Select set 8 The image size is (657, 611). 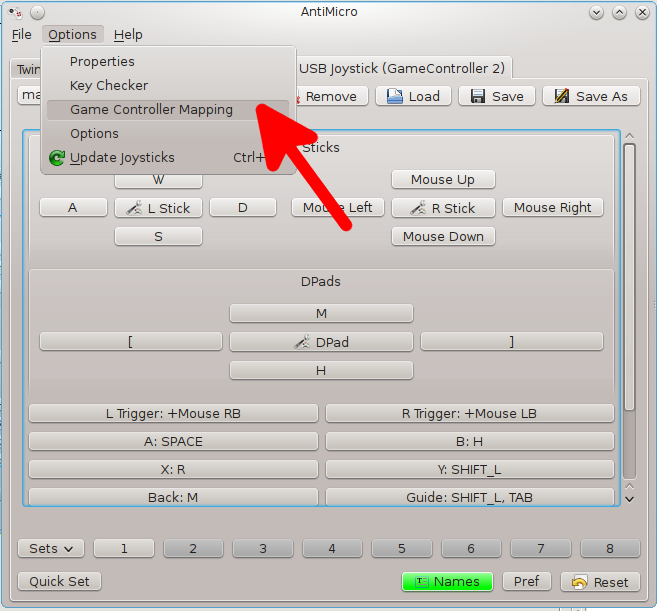coord(610,549)
